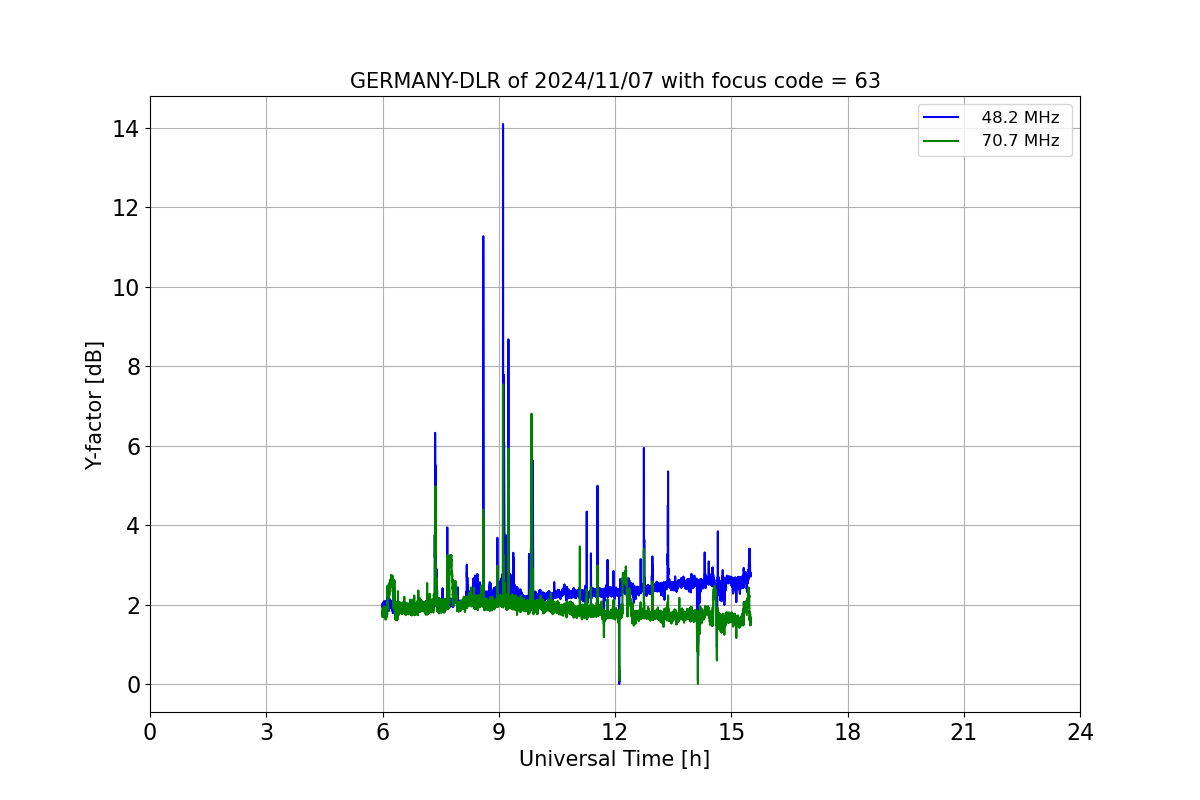The width and height of the screenshot is (1200, 800).
Task: Click y-axis tick label 10
Action: coord(125,288)
